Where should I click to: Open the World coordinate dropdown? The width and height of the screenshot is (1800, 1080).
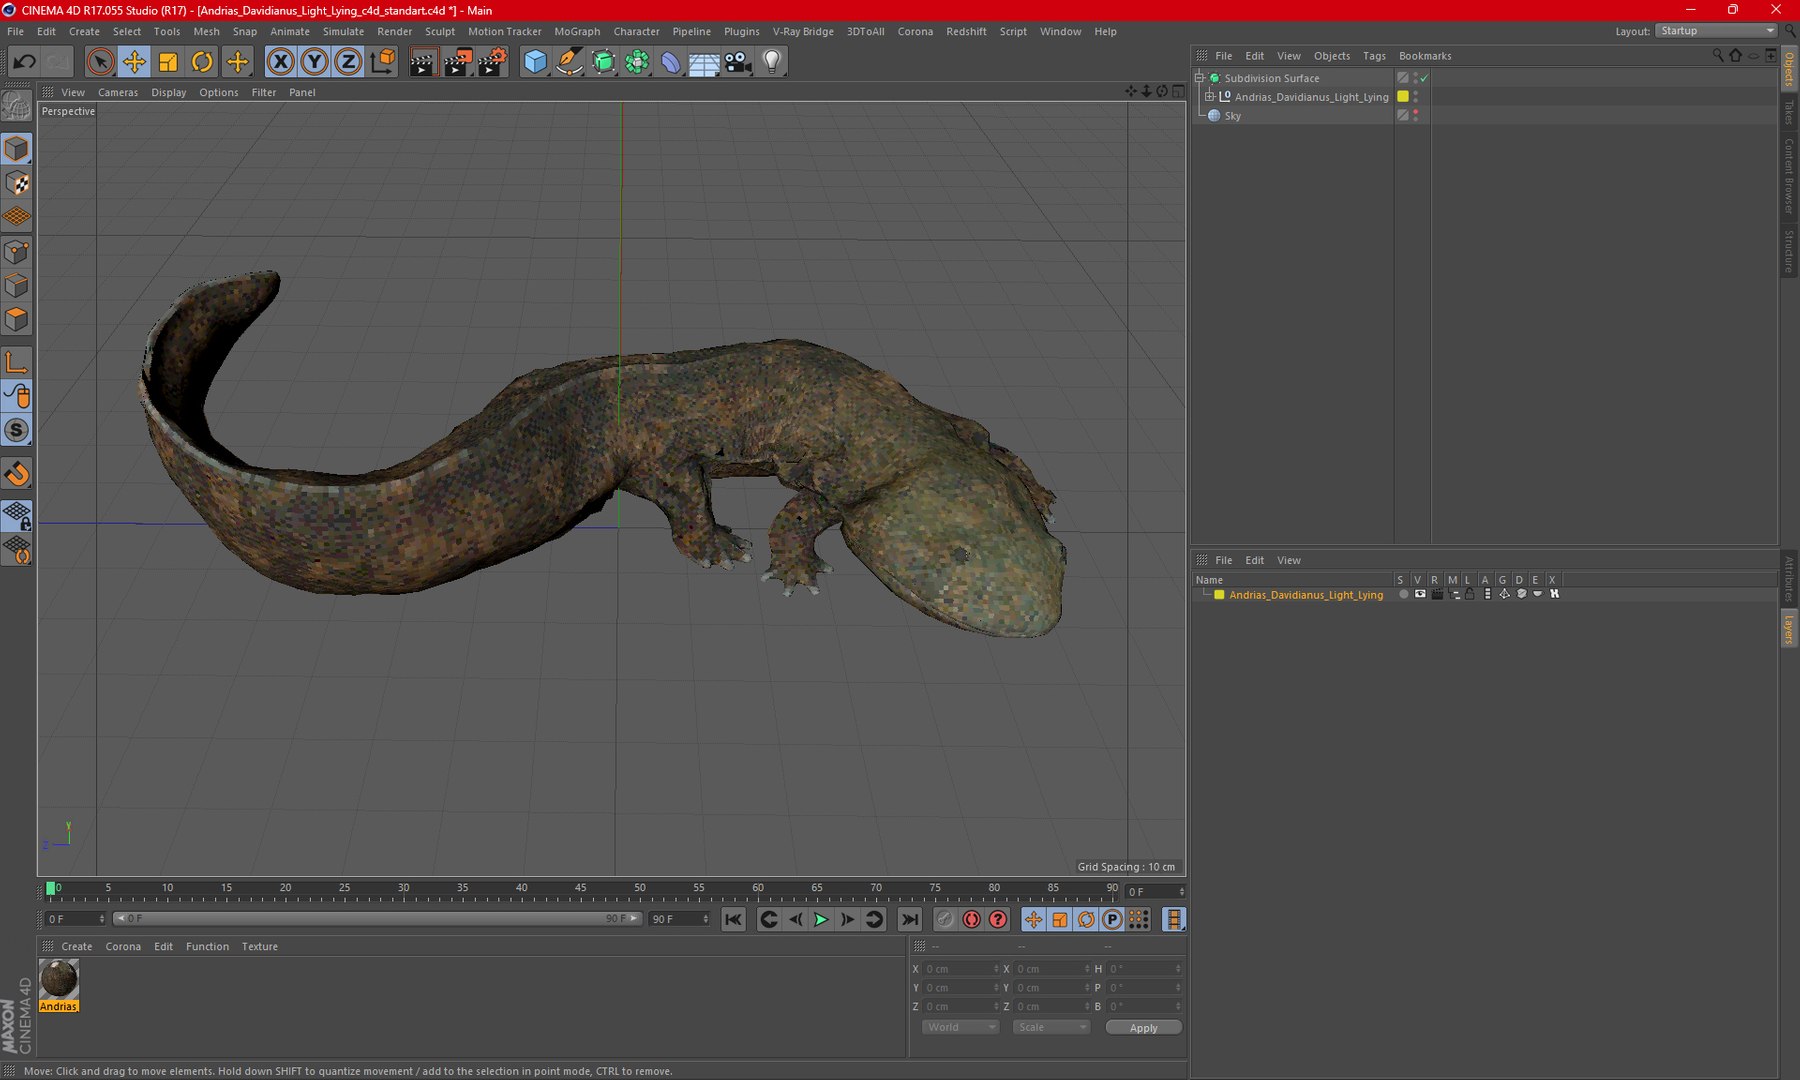[960, 1028]
